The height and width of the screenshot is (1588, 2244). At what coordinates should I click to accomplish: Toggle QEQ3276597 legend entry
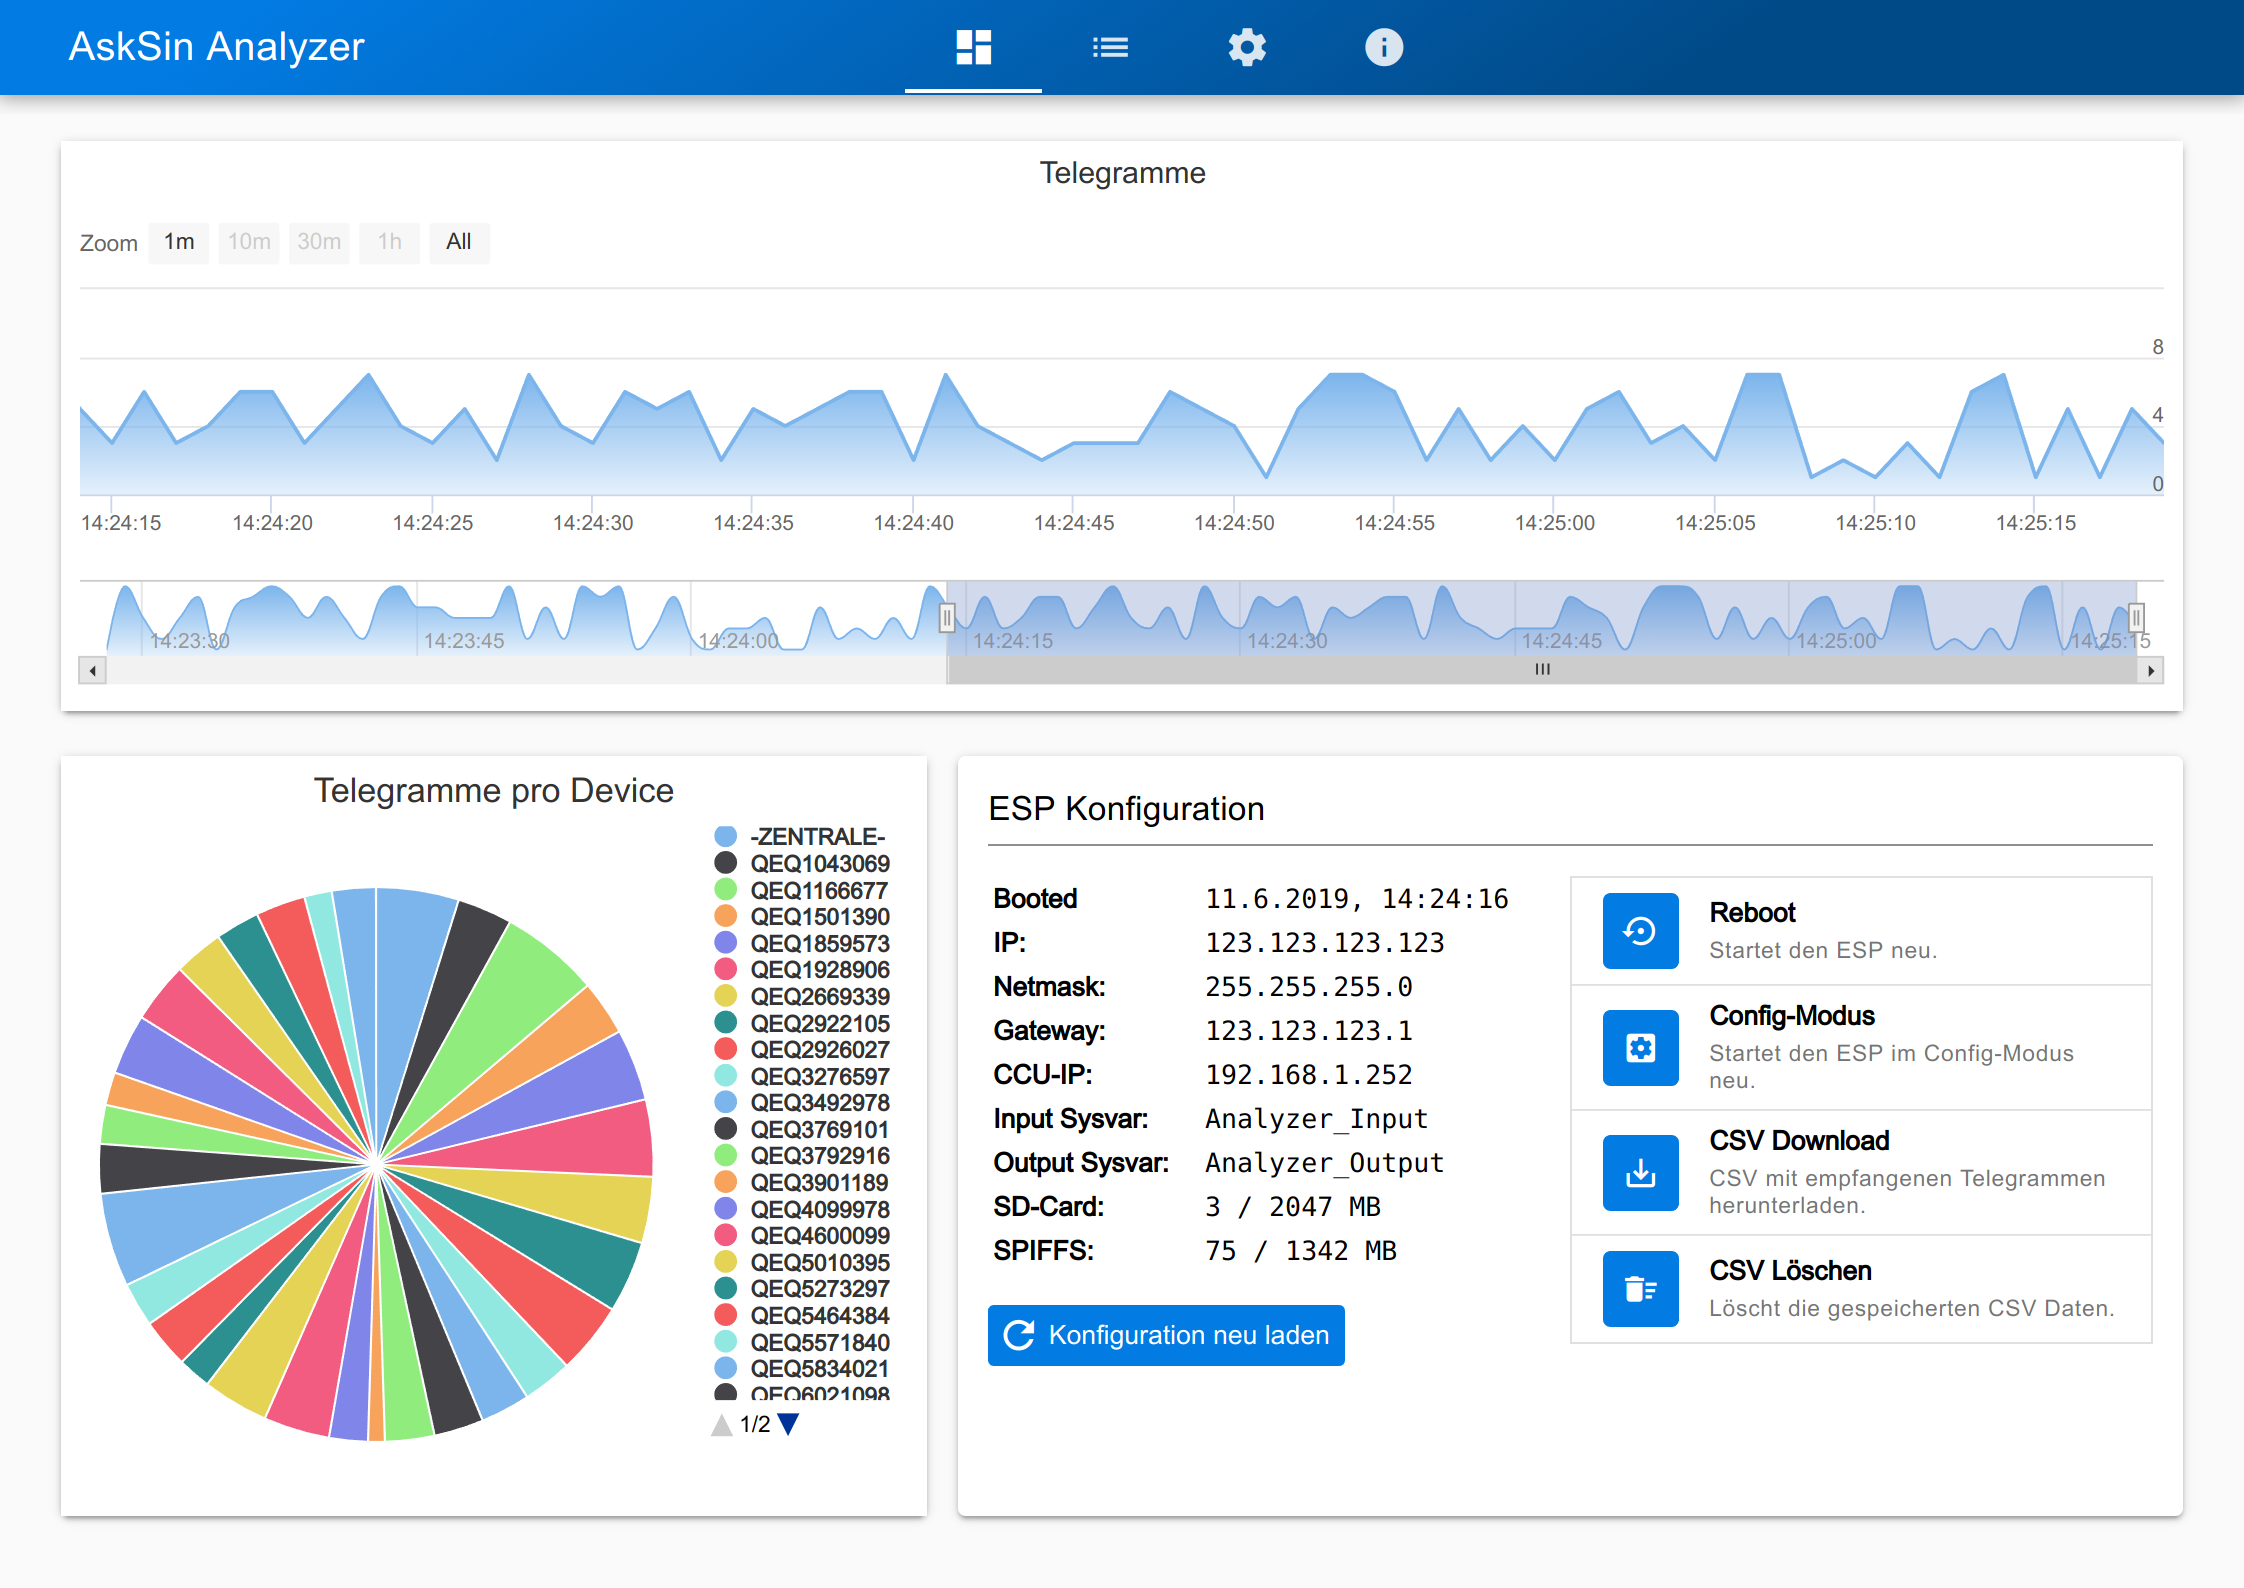[x=802, y=1076]
